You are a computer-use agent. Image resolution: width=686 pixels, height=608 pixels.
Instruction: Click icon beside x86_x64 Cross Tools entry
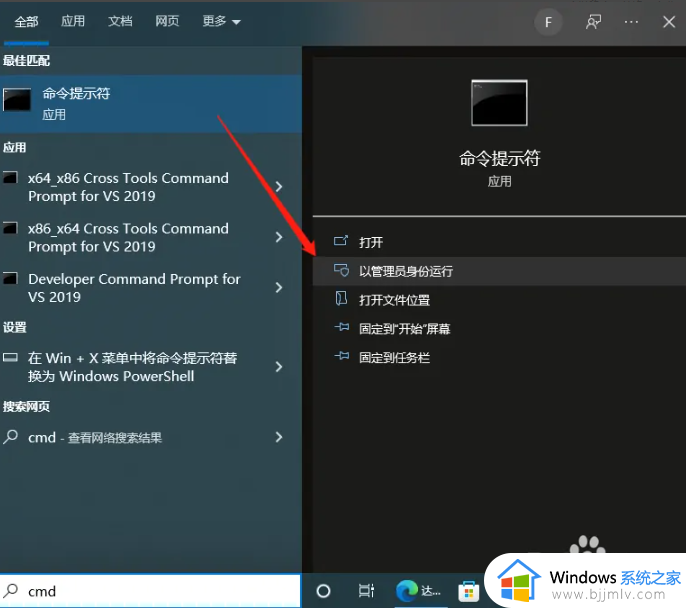tap(10, 228)
